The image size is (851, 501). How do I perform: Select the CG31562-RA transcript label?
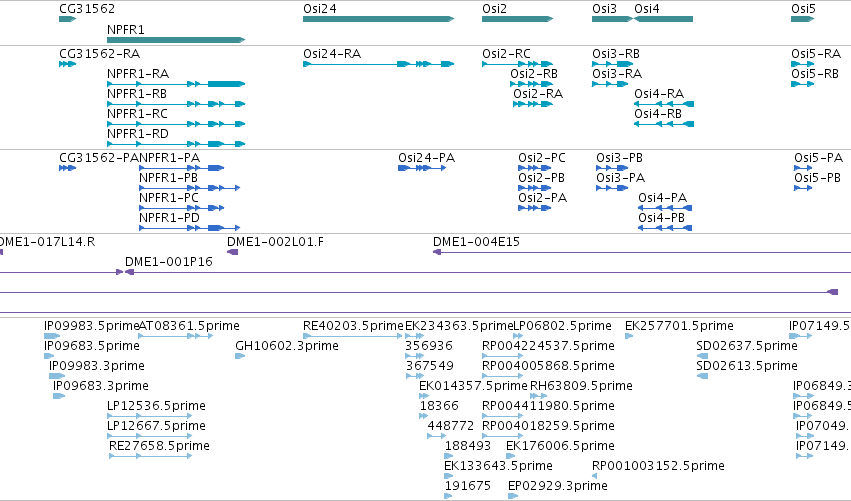[99, 54]
